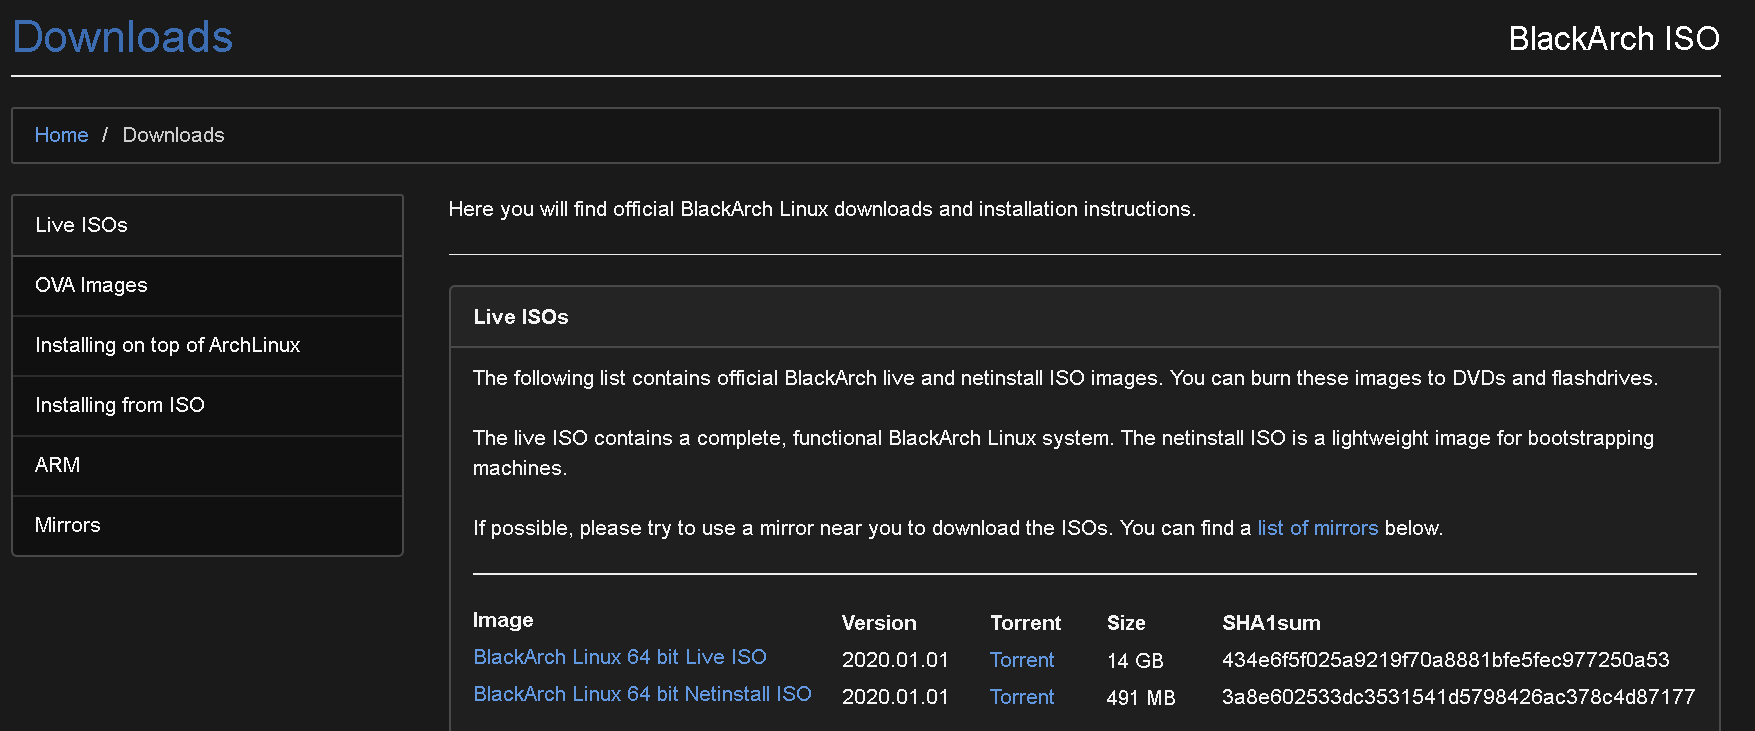Click the SHA1sum starting with 434e6f5f
The width and height of the screenshot is (1755, 731).
pos(1446,660)
